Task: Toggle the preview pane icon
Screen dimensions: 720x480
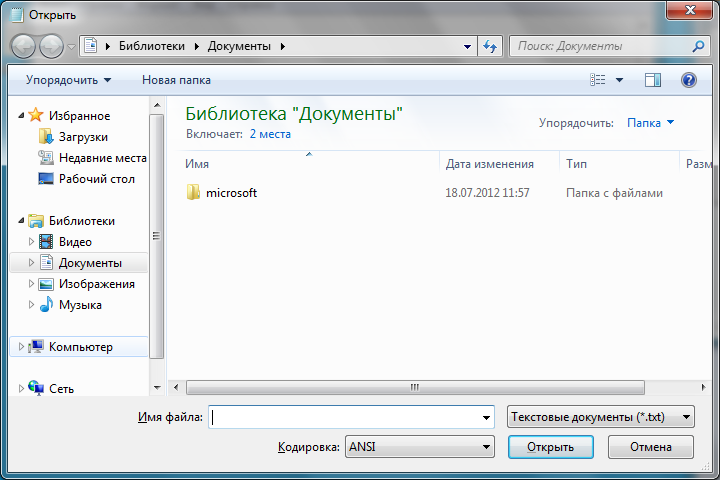Action: point(653,80)
